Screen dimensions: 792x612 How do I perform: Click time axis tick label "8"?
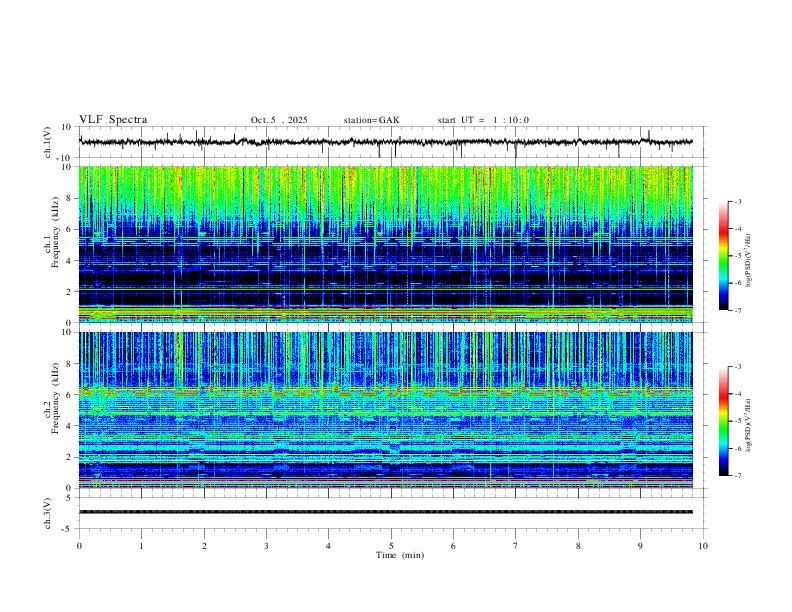(578, 546)
